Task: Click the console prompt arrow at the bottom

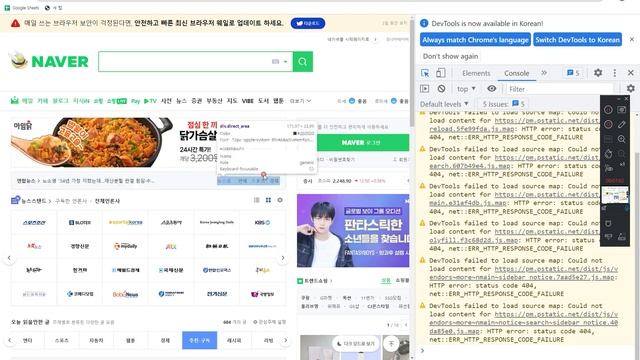Action: pyautogui.click(x=422, y=350)
